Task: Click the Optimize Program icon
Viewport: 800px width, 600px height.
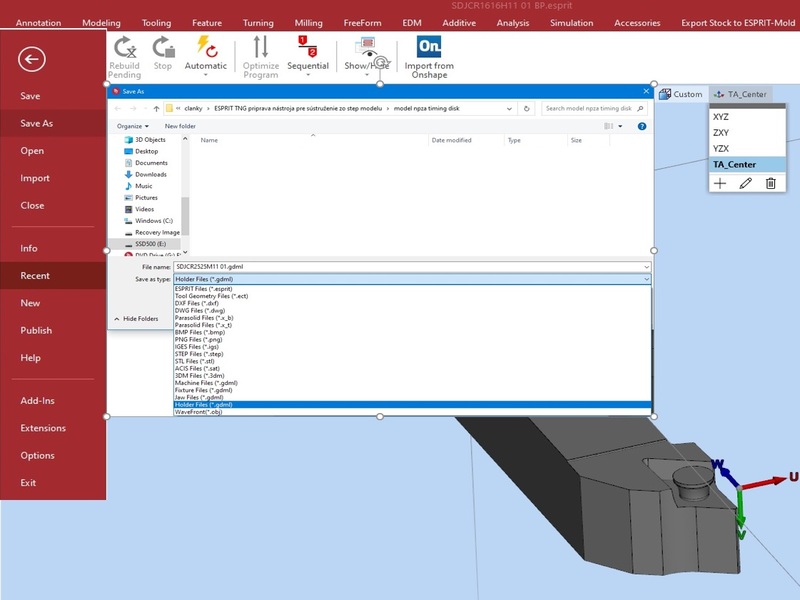Action: [261, 47]
